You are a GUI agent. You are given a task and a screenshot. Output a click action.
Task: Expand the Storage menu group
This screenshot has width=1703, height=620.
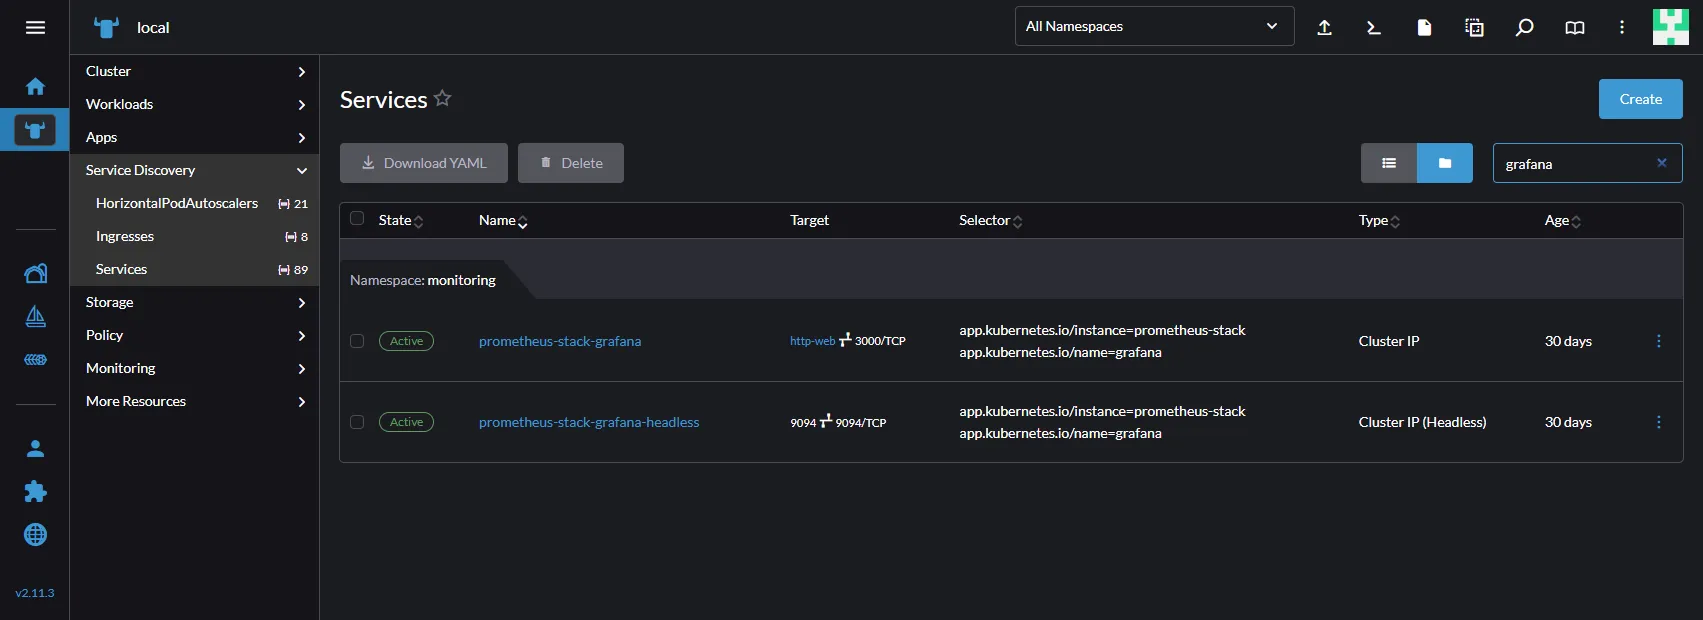pyautogui.click(x=194, y=302)
